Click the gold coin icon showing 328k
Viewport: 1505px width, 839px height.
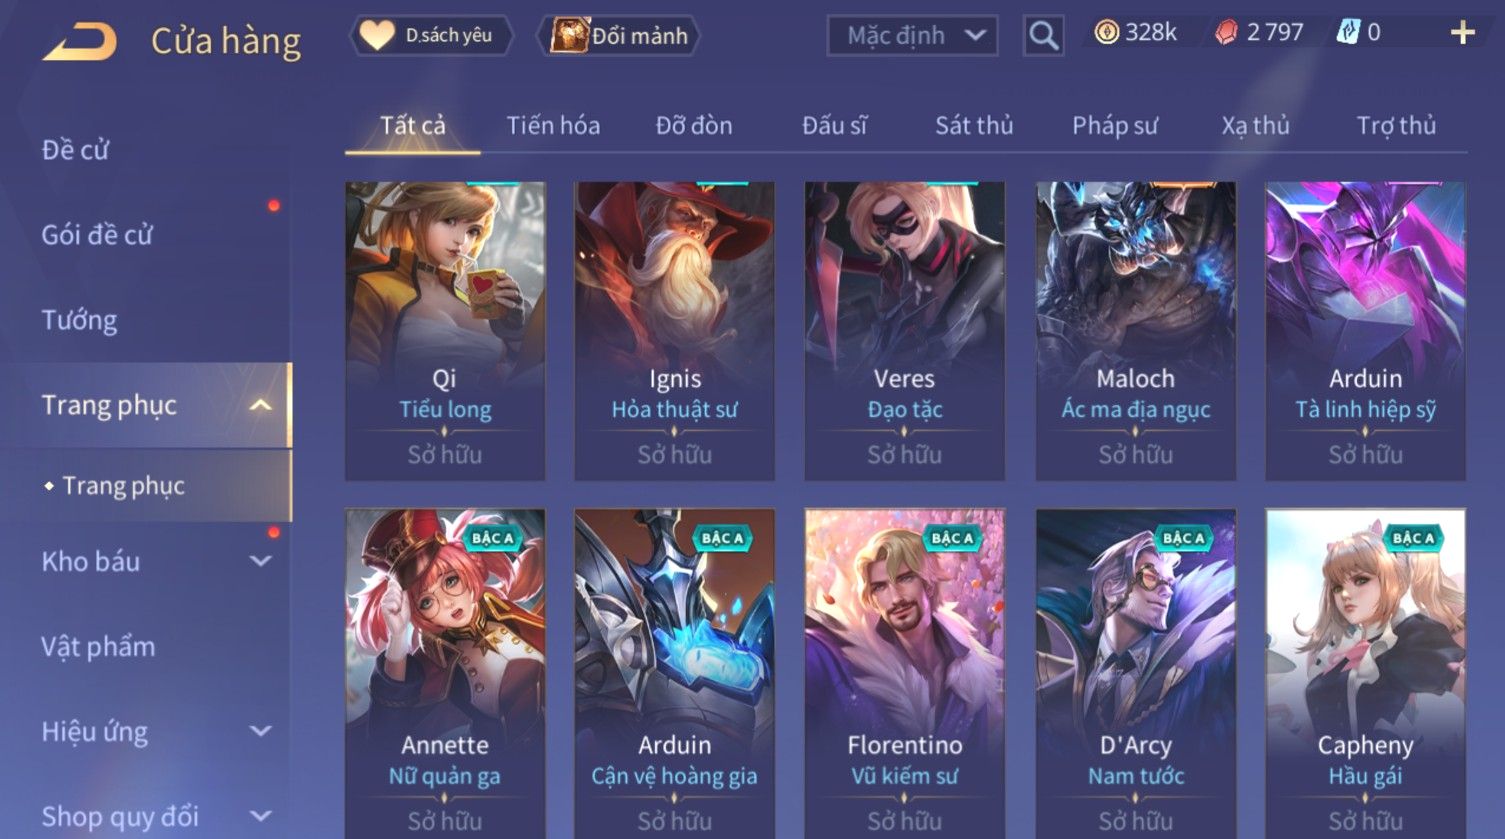click(1106, 33)
